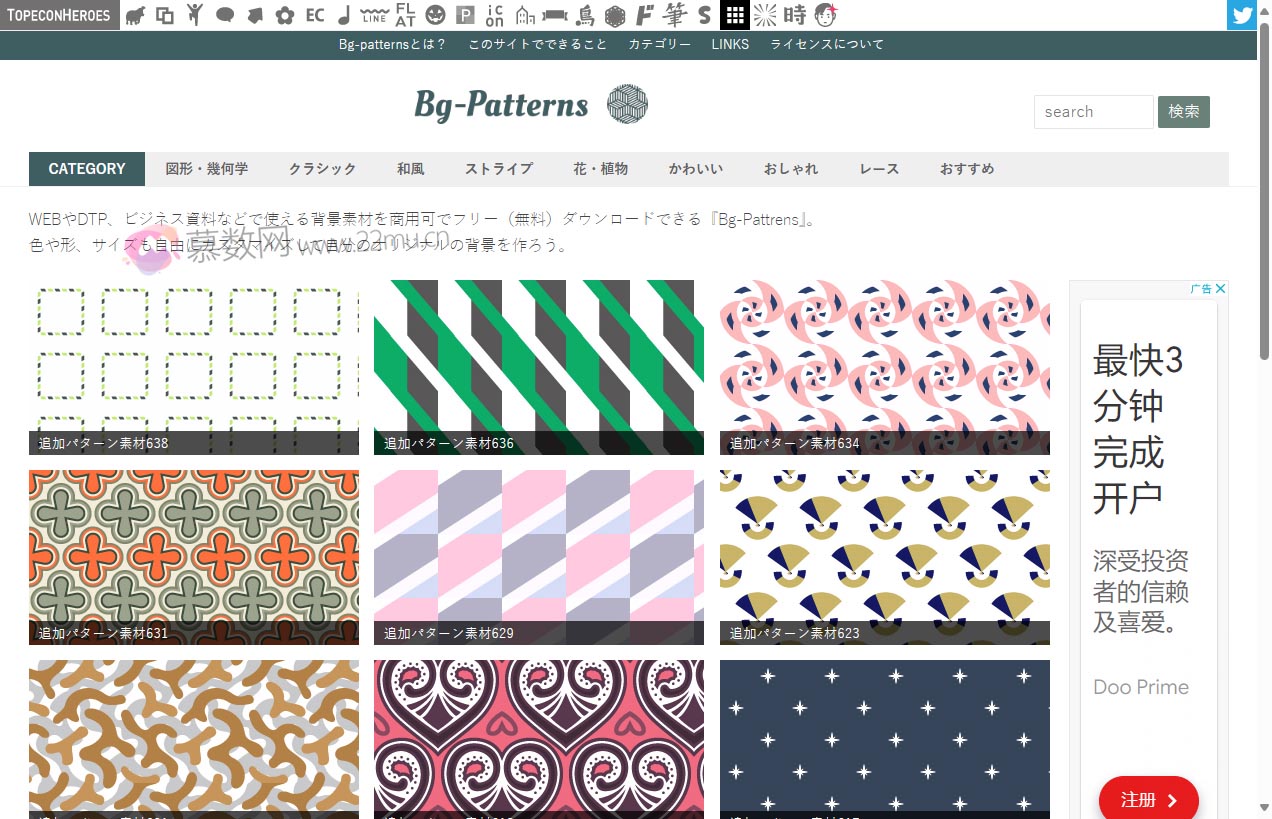Click the Bg-Patterns hexagonal logo emblem
The image size is (1272, 819).
(x=628, y=104)
